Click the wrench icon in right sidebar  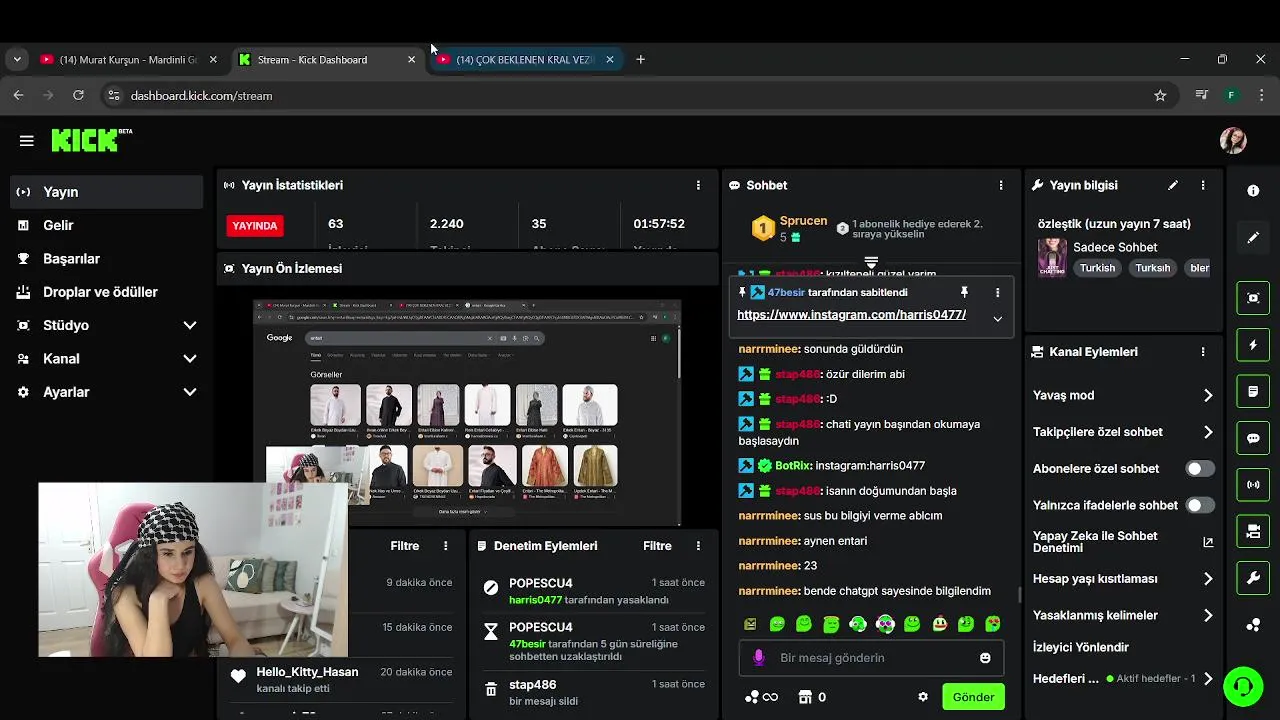pos(1253,578)
